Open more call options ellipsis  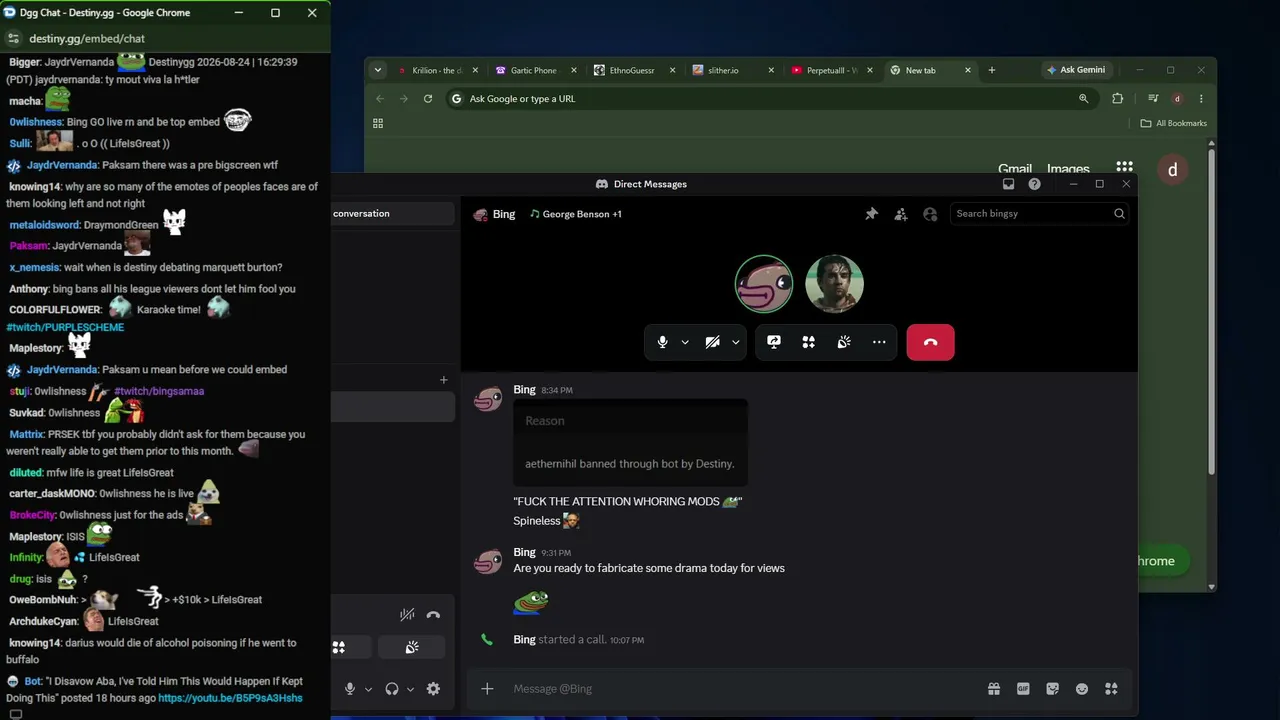[879, 342]
